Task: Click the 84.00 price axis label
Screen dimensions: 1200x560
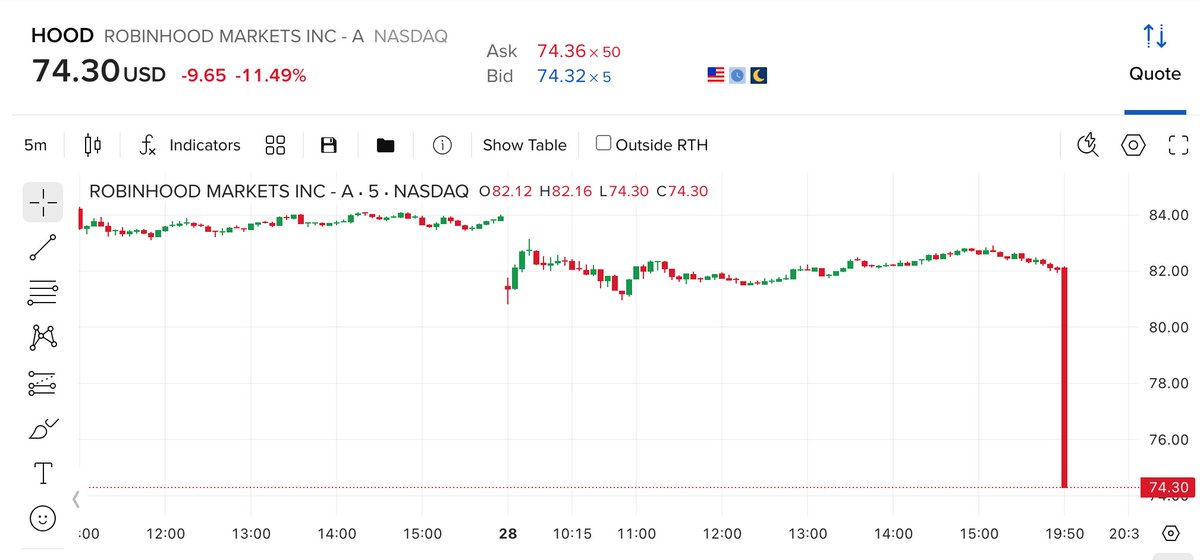Action: [1166, 214]
